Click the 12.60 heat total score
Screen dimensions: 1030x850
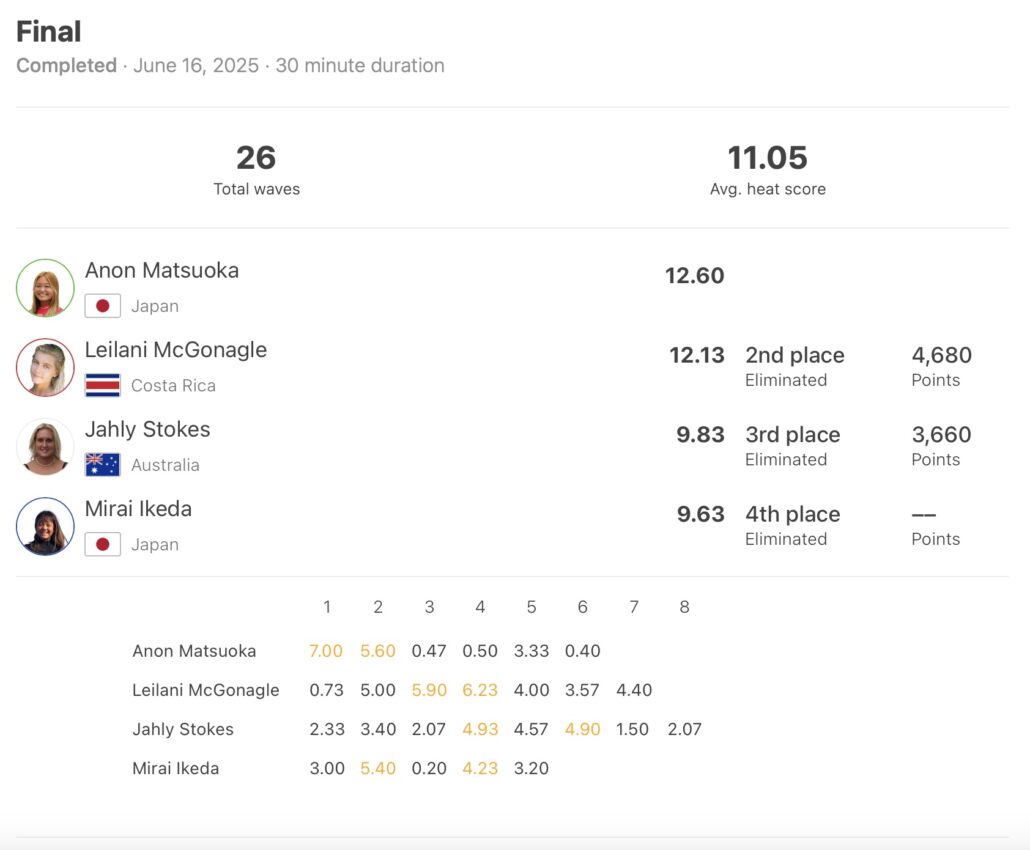(x=694, y=276)
